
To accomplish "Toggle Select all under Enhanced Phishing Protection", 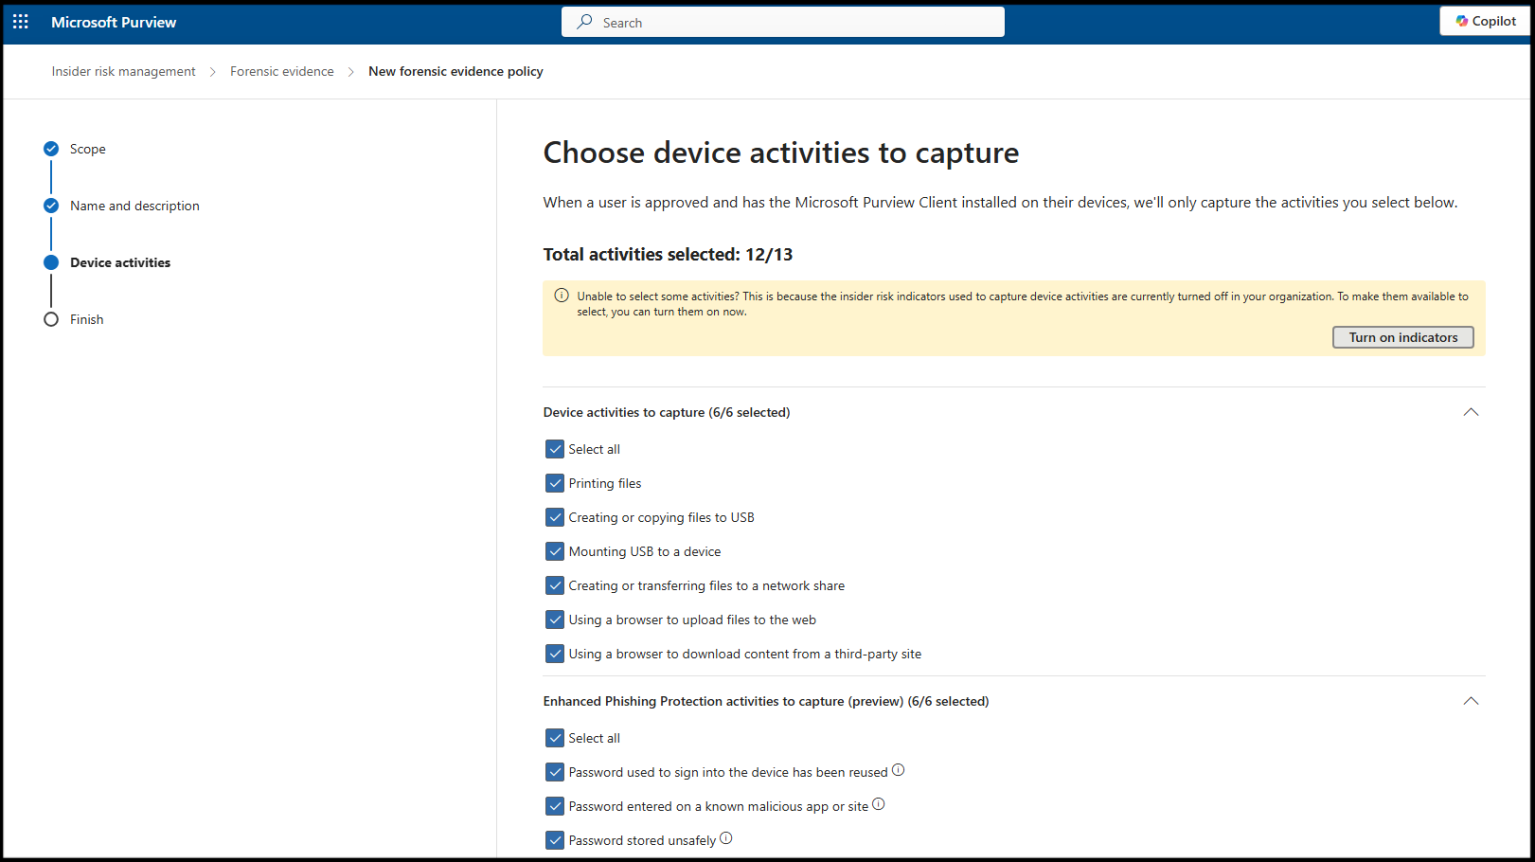I will 555,738.
